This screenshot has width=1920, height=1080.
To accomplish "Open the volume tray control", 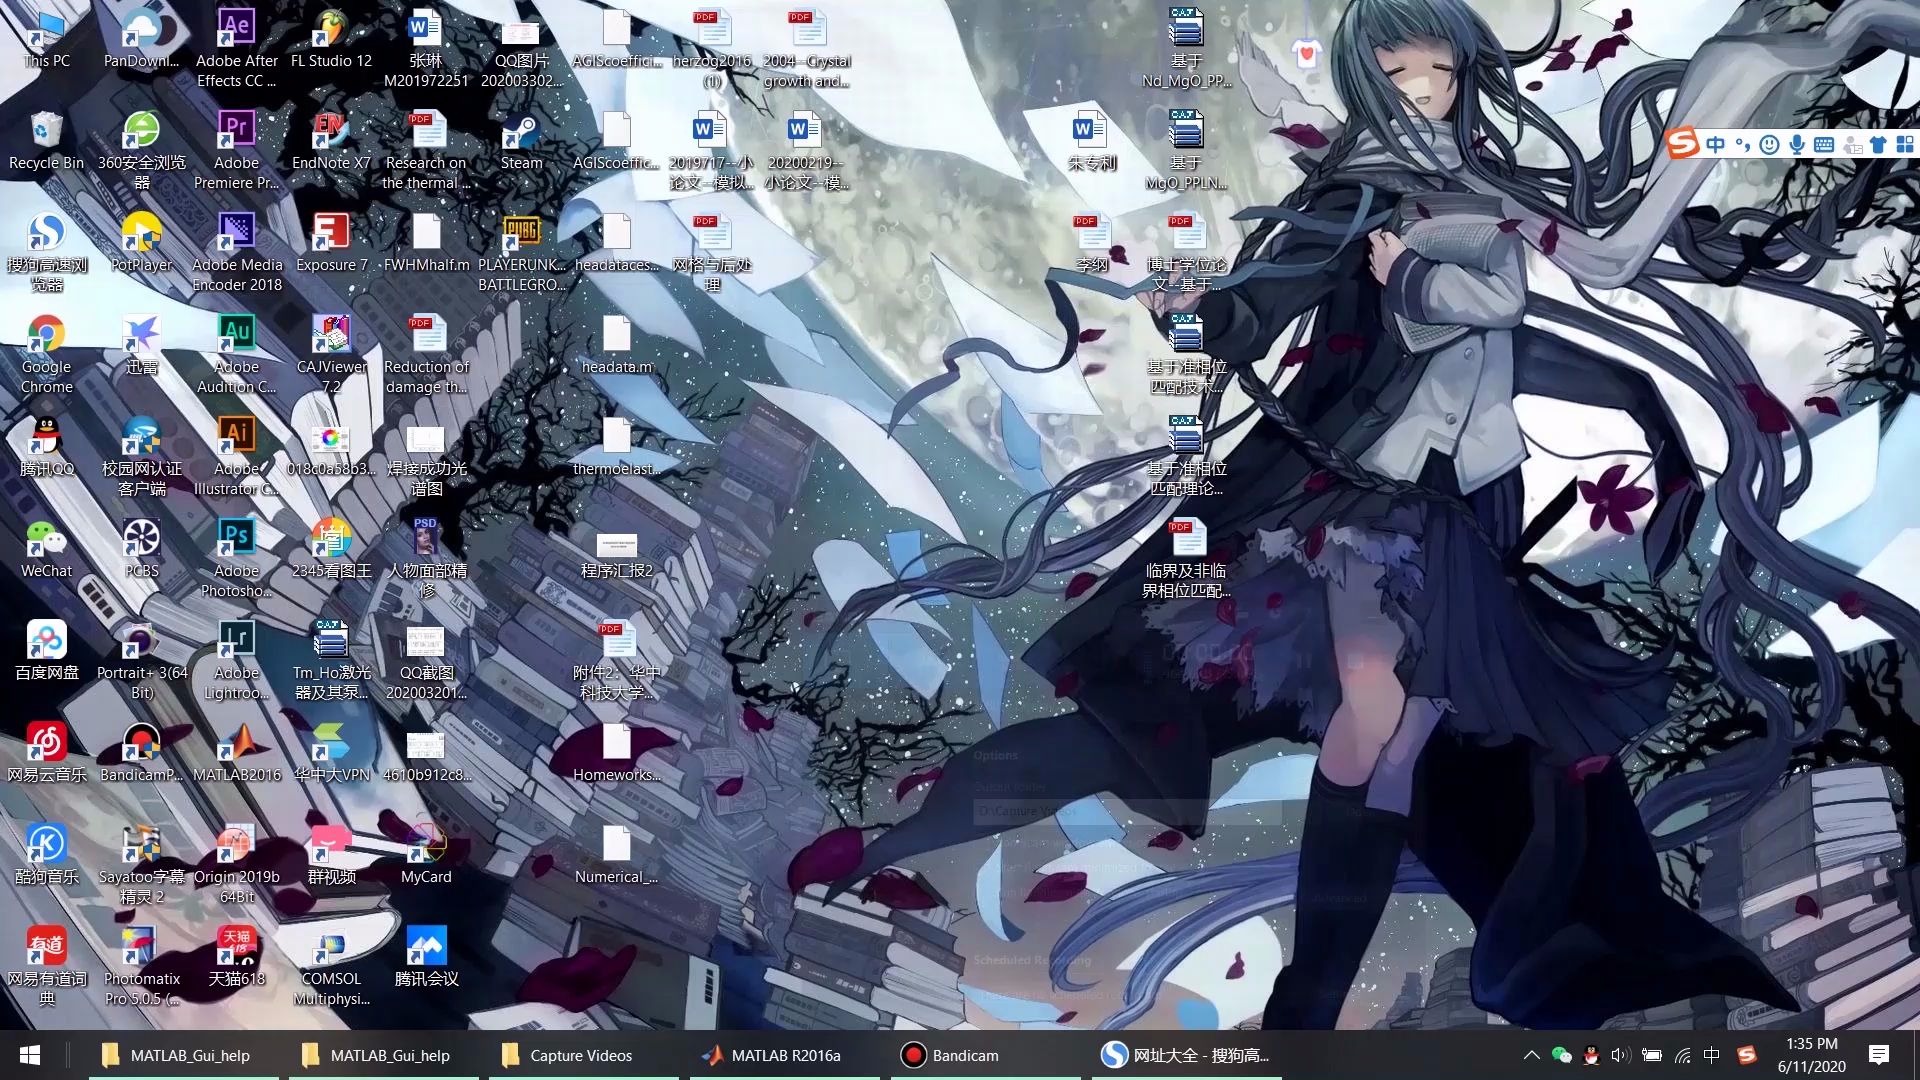I will (1621, 1055).
